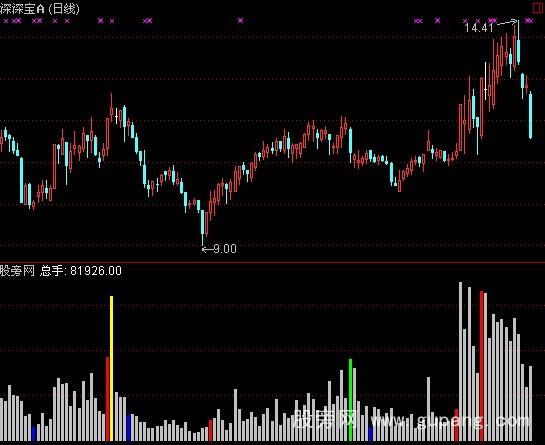Select the green volume bar
This screenshot has width=545, height=445.
point(350,400)
